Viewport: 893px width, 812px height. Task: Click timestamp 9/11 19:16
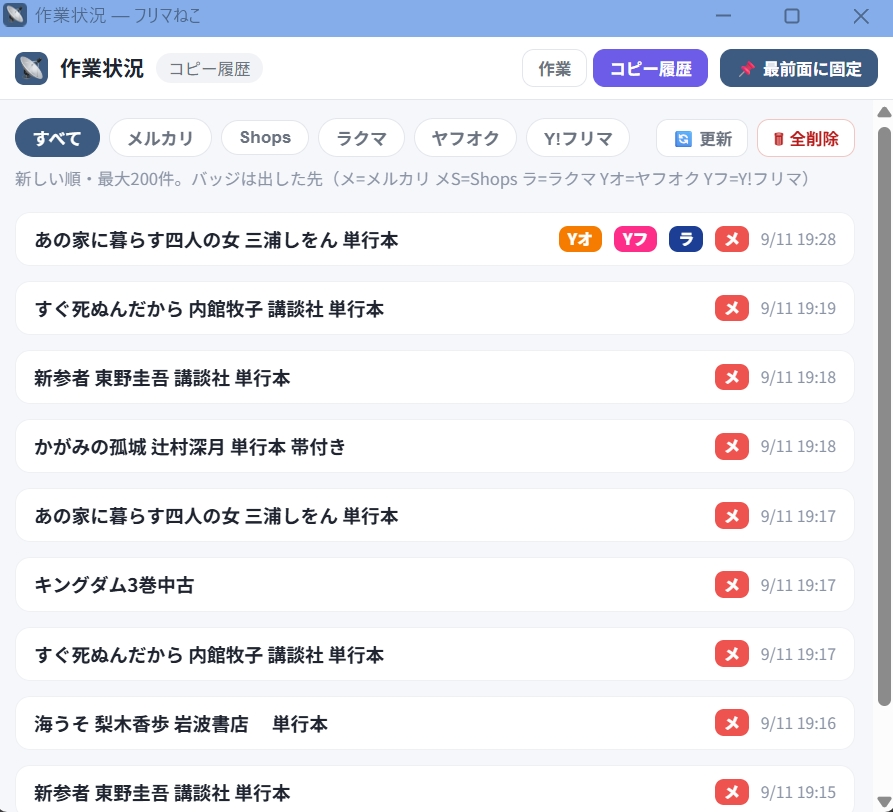point(798,723)
